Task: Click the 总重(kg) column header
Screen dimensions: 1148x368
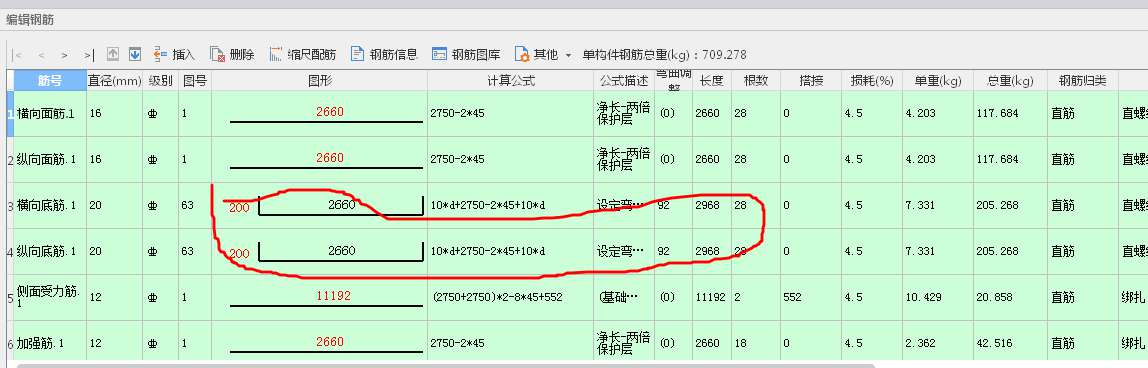Action: tap(1010, 80)
